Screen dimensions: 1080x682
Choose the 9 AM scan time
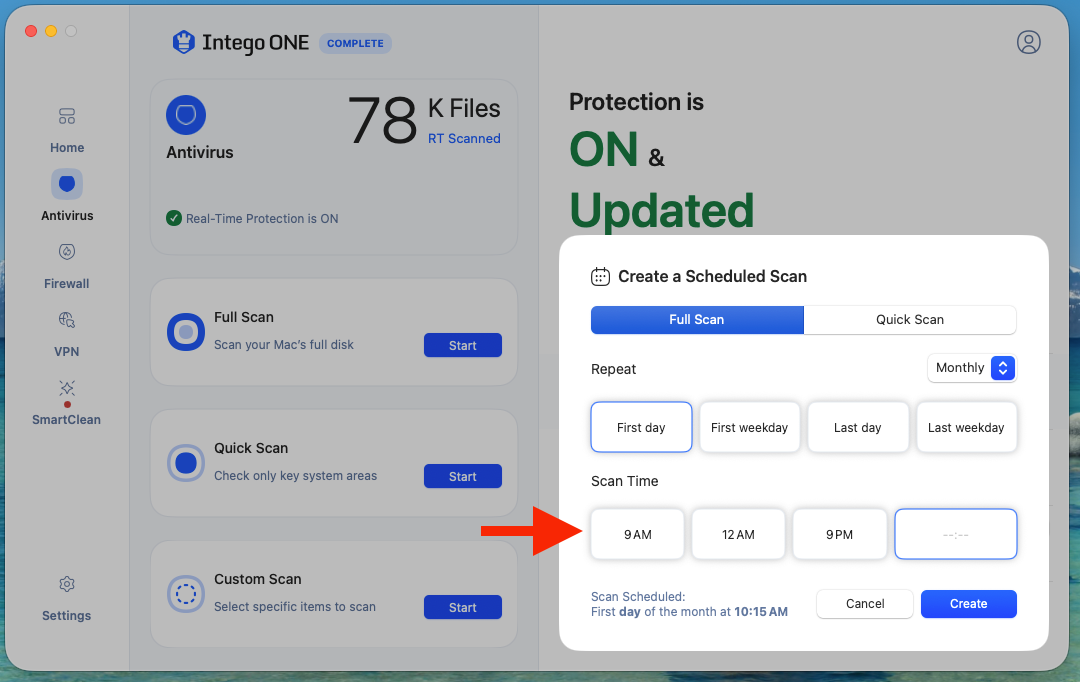tap(638, 534)
